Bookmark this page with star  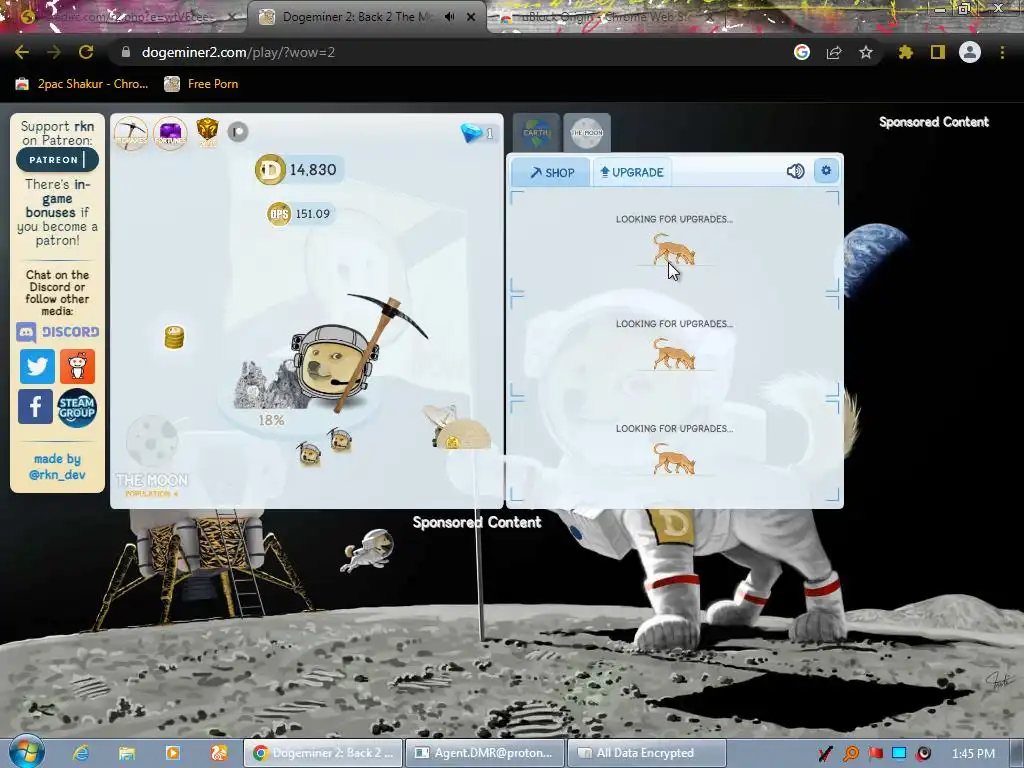click(x=866, y=52)
